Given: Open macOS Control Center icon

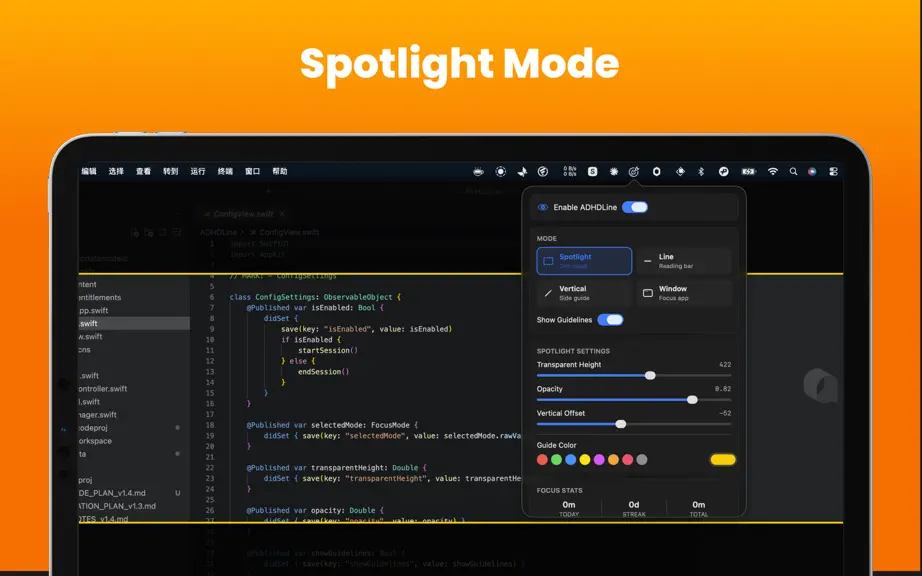Looking at the screenshot, I should tap(833, 172).
